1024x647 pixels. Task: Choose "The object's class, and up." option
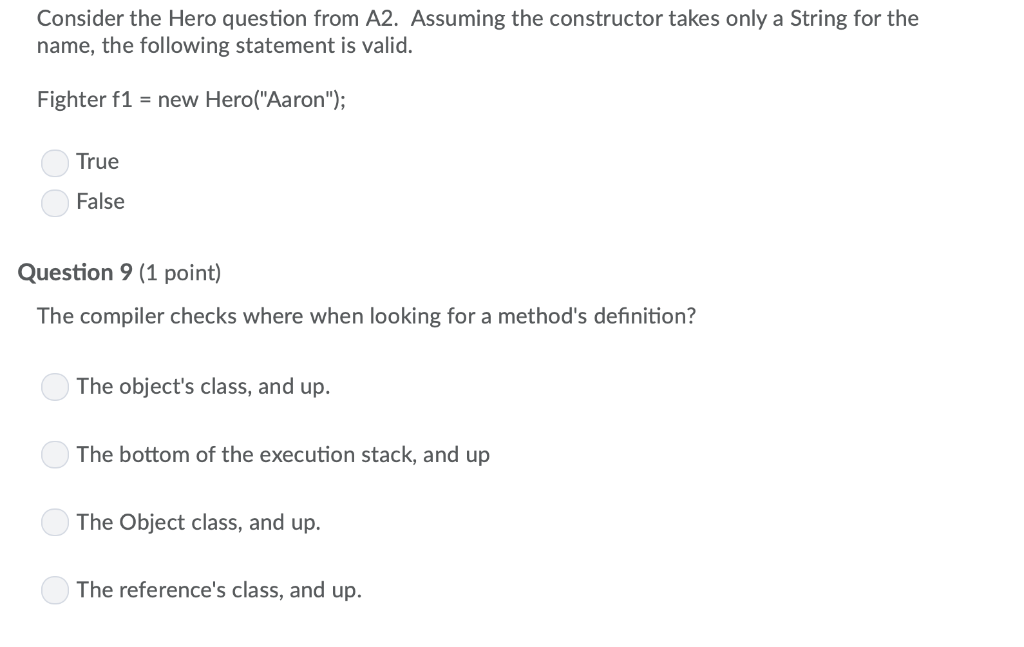click(54, 386)
